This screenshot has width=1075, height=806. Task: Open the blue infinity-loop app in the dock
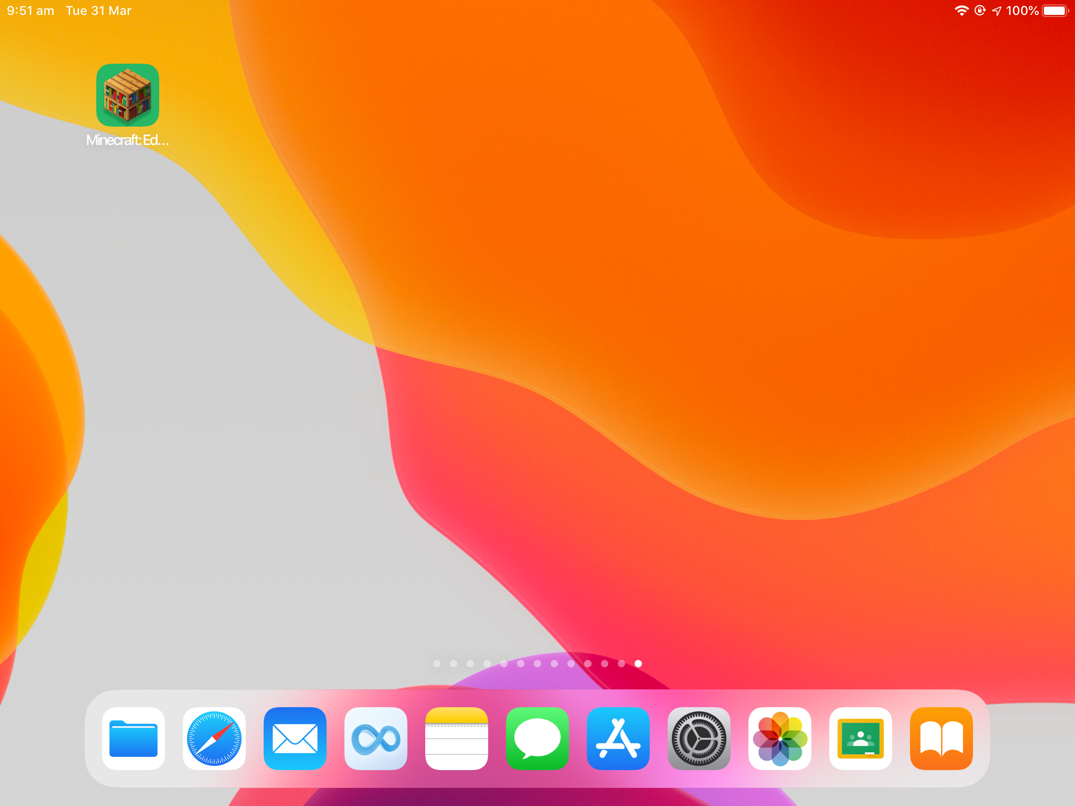(x=376, y=738)
